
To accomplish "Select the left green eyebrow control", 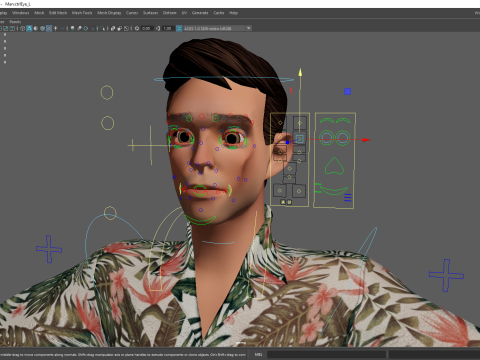I will pos(327,120).
